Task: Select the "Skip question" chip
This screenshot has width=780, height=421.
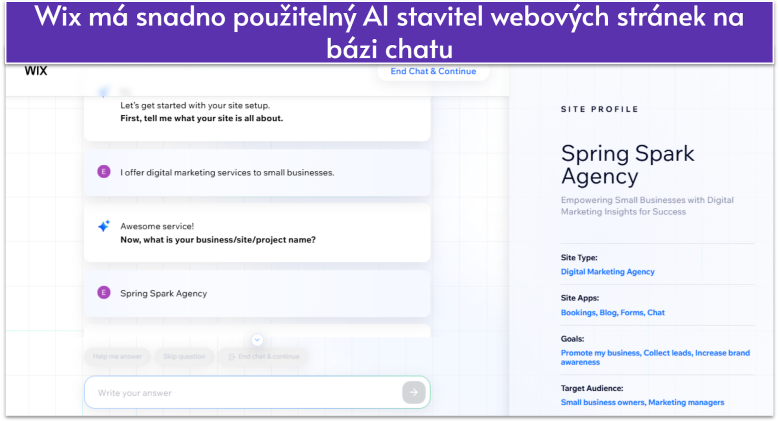Action: tap(184, 356)
